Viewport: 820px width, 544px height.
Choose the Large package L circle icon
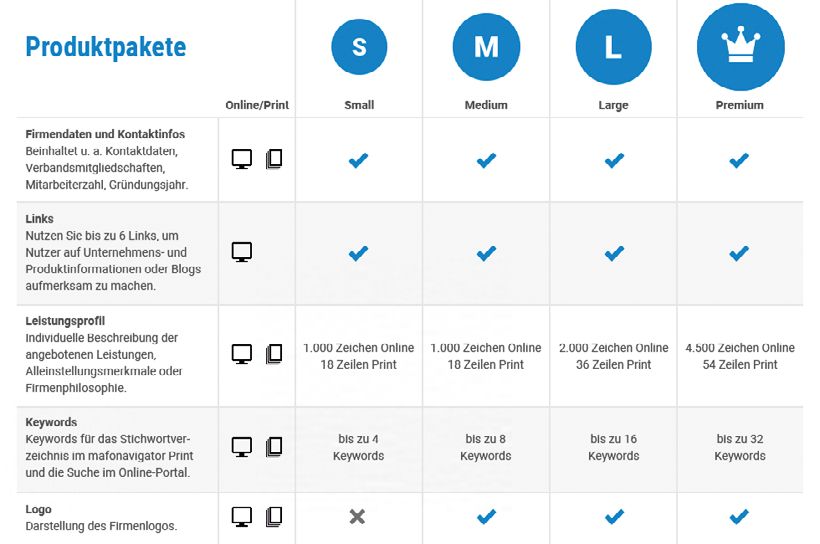coord(613,47)
